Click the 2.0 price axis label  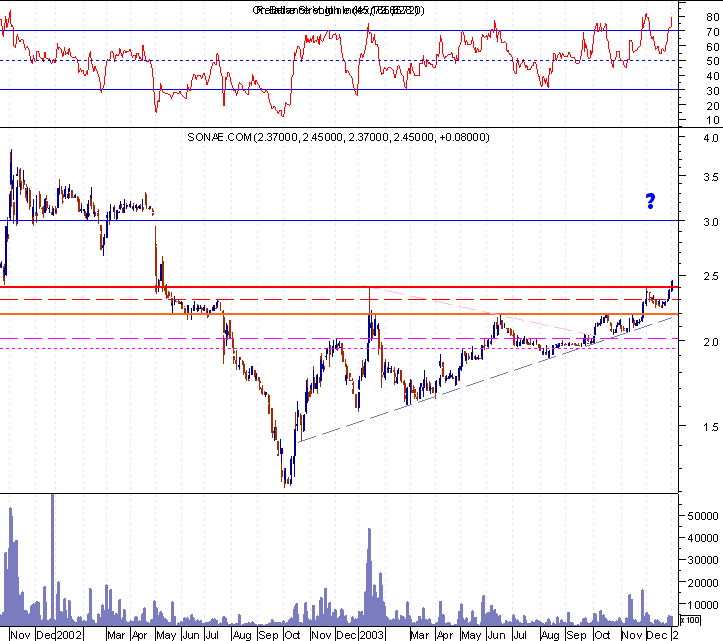pos(711,342)
